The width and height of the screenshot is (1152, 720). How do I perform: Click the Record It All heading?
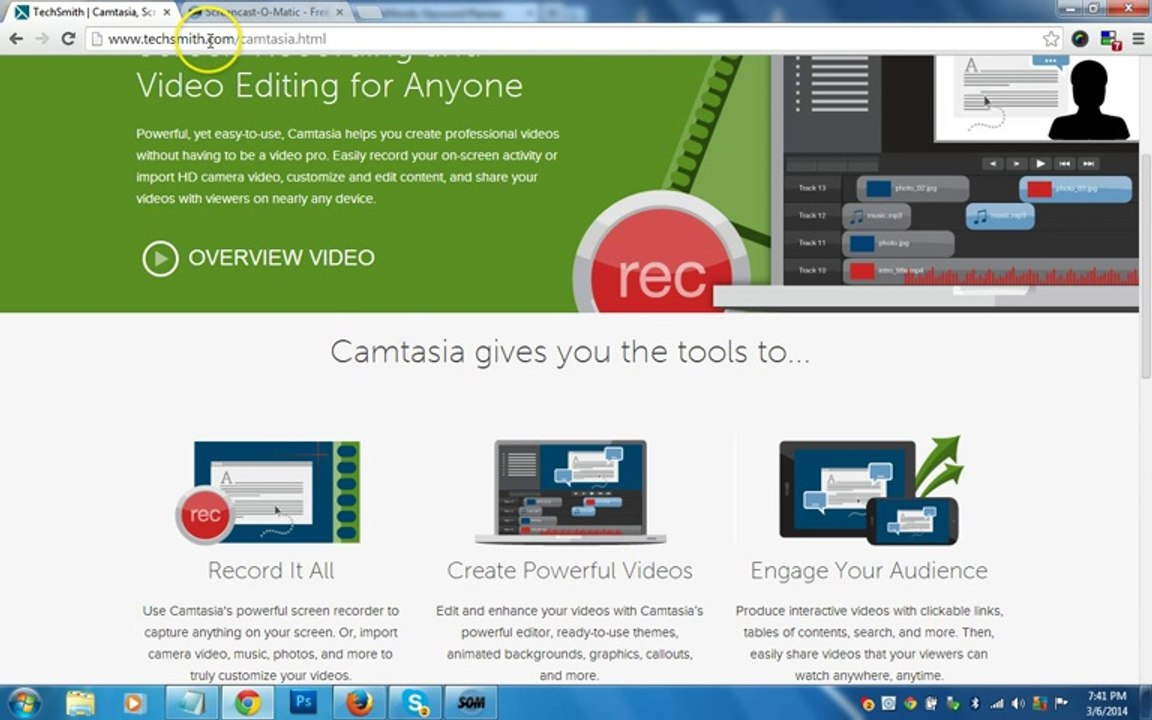click(271, 571)
